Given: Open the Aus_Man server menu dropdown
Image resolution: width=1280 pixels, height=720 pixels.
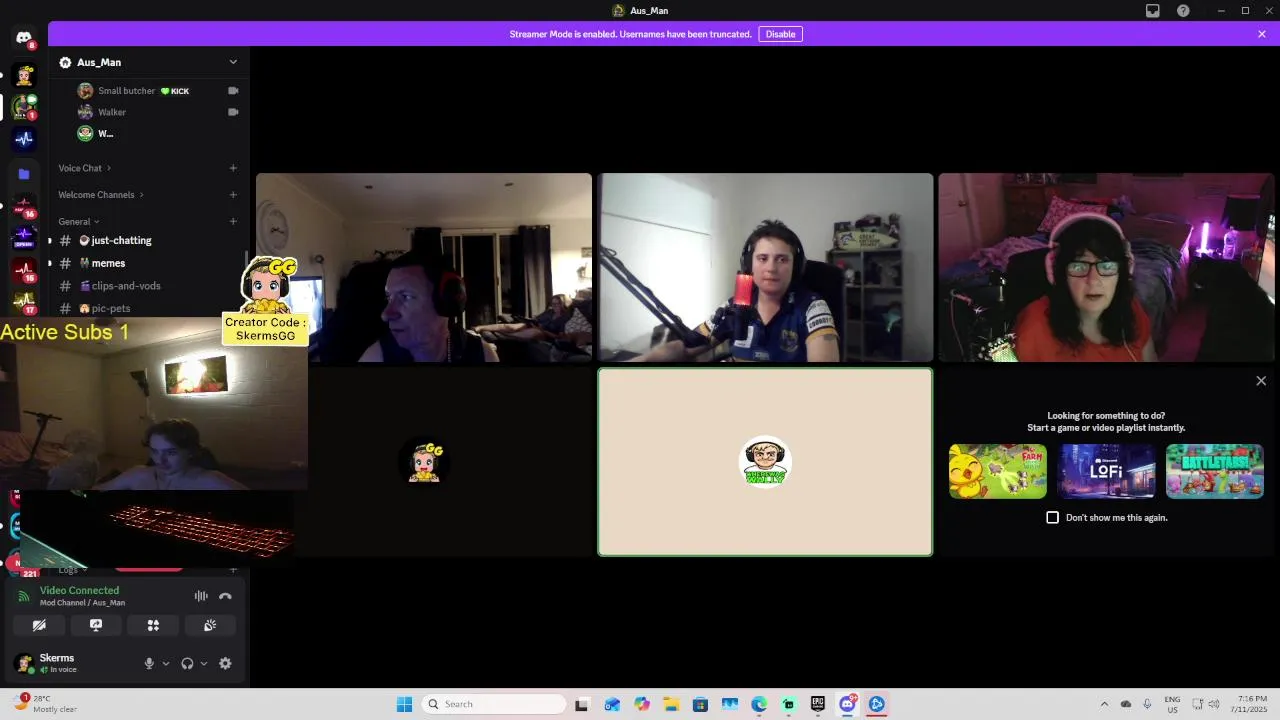Looking at the screenshot, I should pyautogui.click(x=233, y=62).
